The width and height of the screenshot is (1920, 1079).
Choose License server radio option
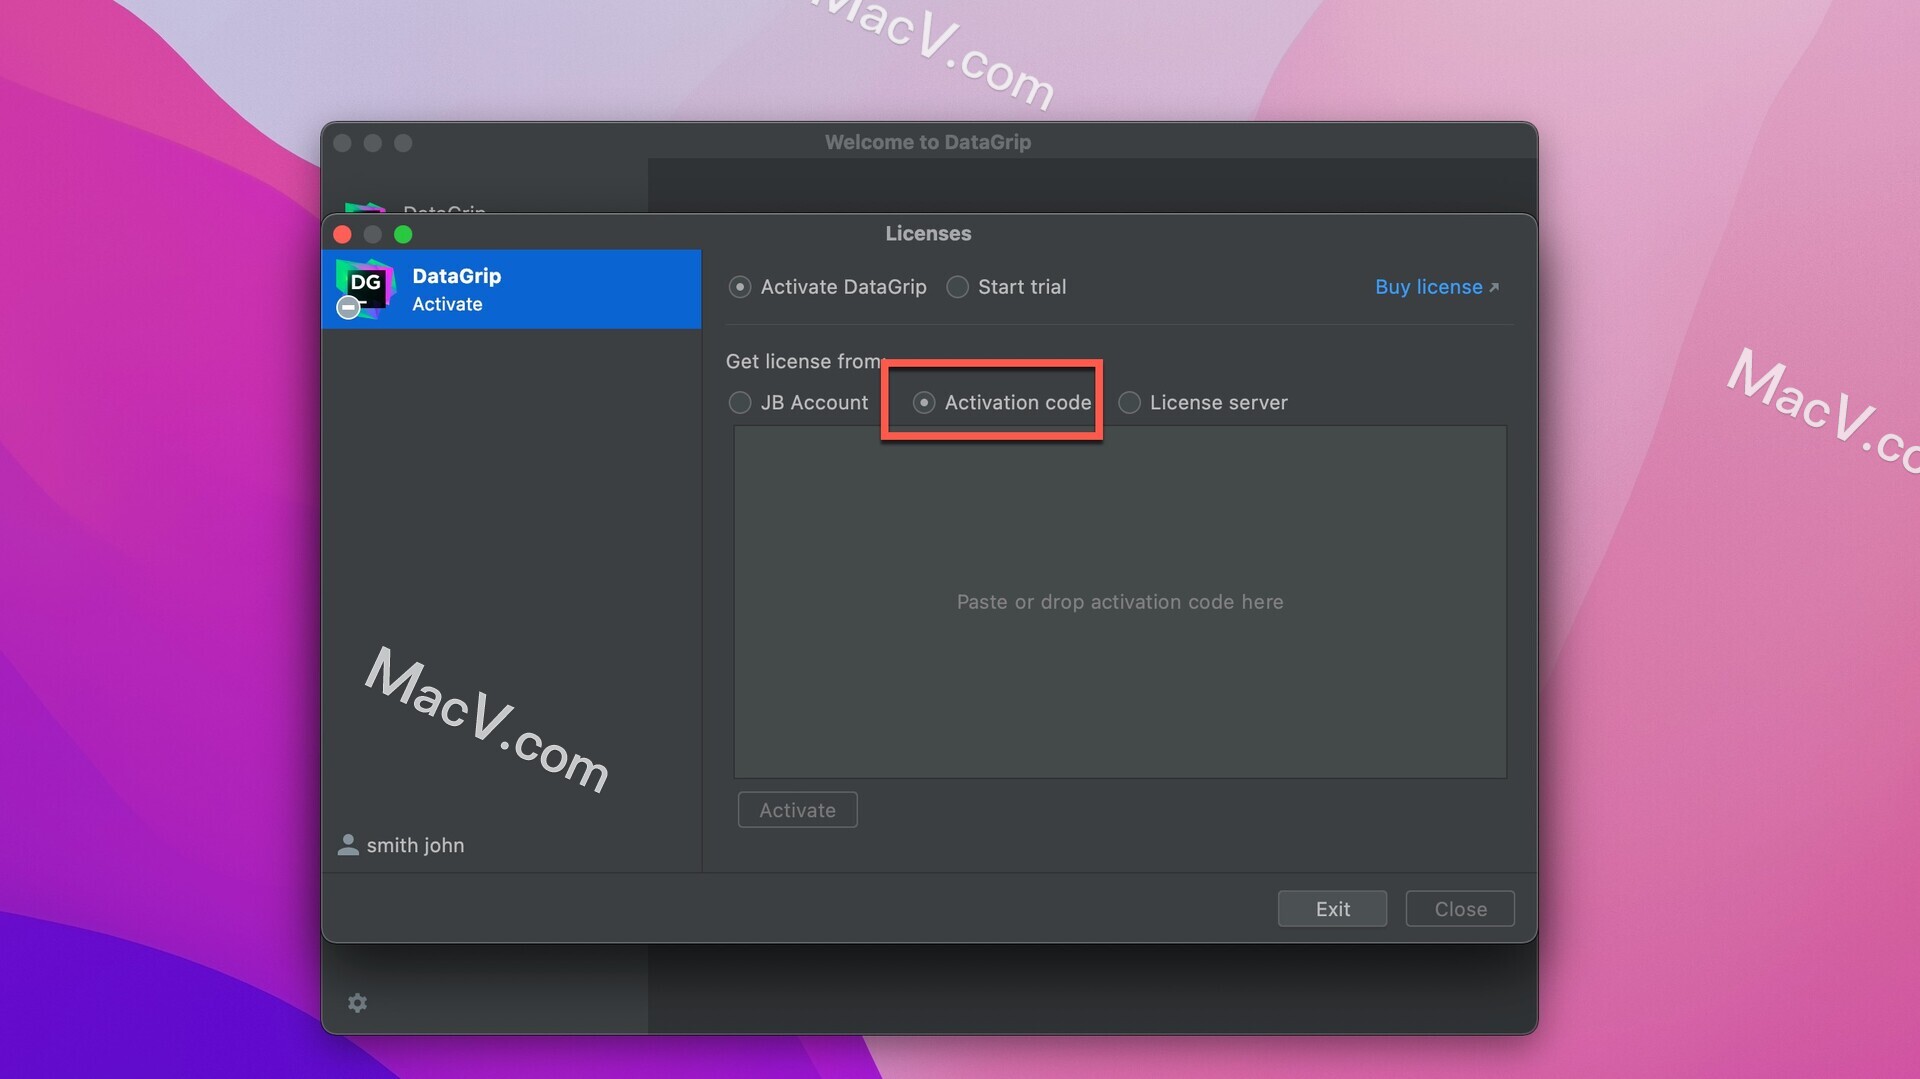pos(1129,402)
